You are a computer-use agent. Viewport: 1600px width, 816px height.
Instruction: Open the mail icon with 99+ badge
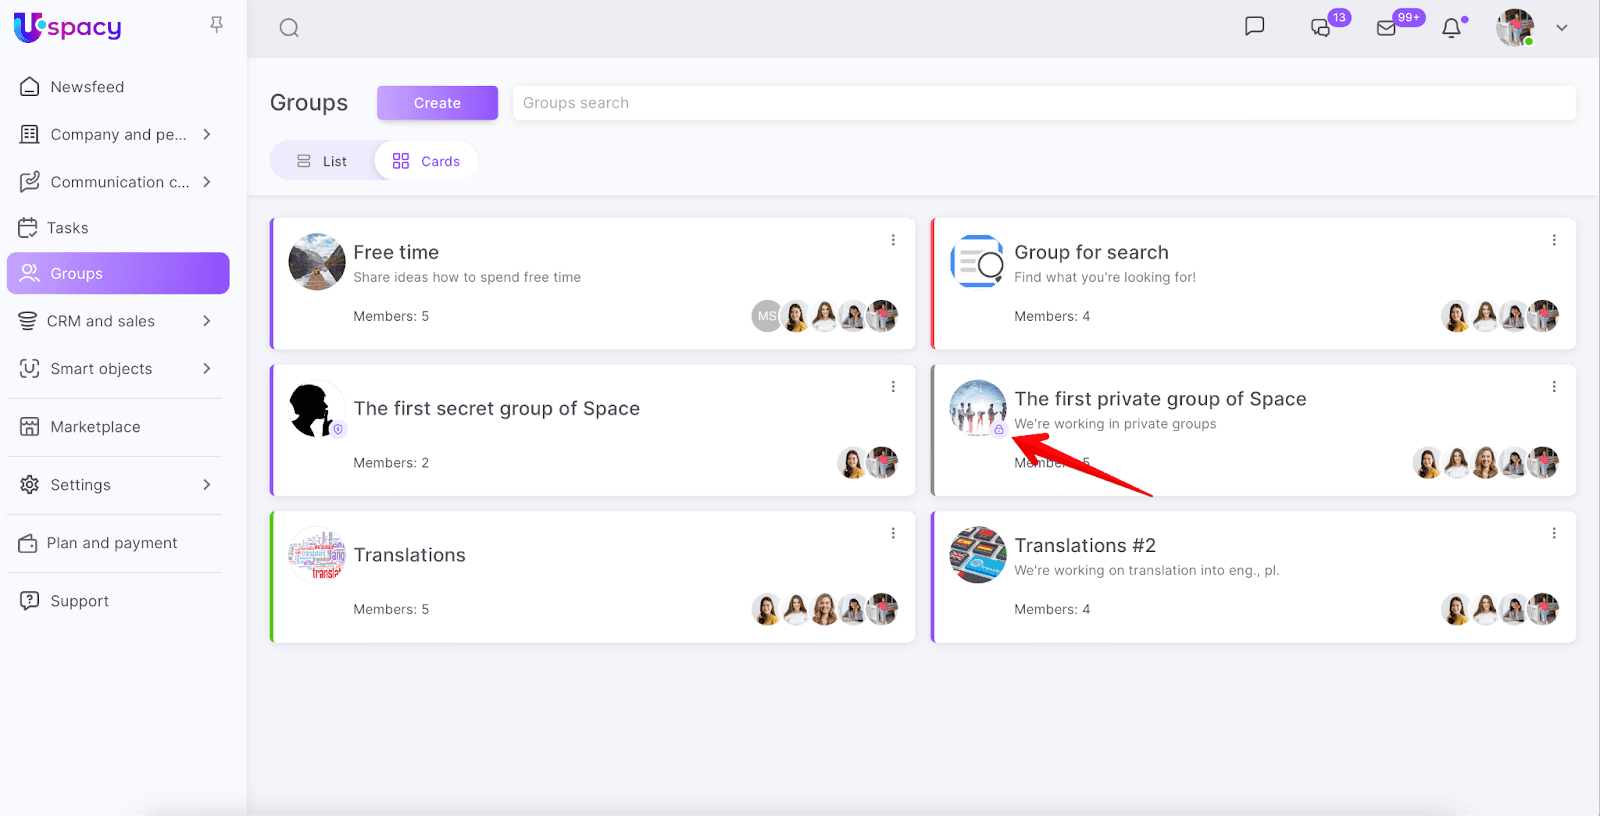pyautogui.click(x=1386, y=28)
